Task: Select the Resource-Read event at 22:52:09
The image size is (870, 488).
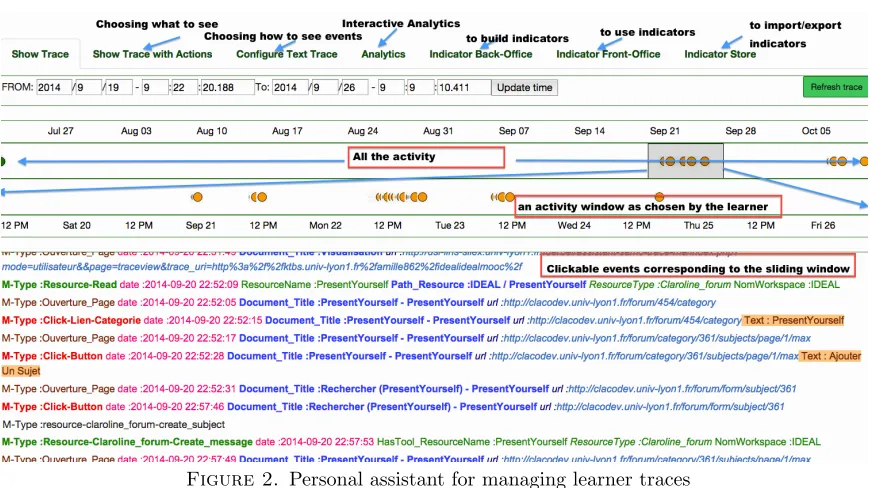Action: [x=421, y=284]
